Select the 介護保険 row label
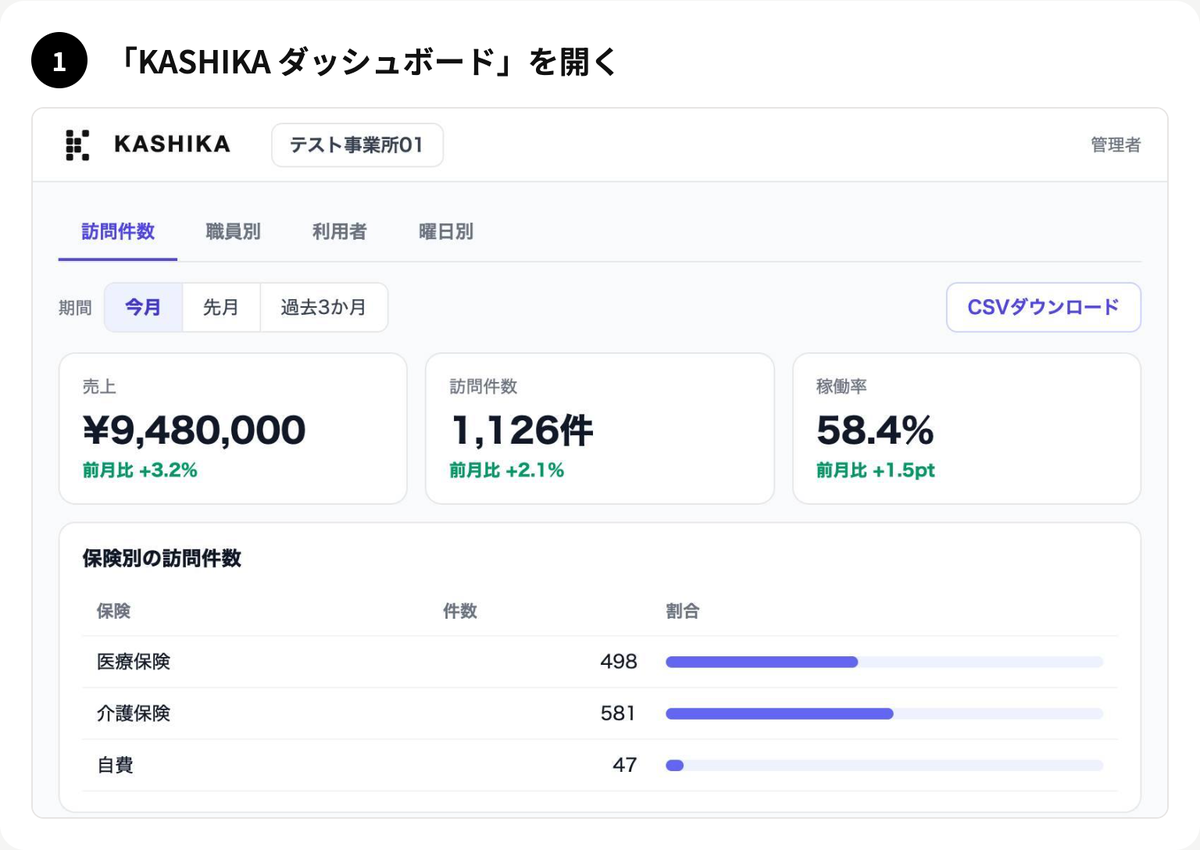 [x=134, y=714]
